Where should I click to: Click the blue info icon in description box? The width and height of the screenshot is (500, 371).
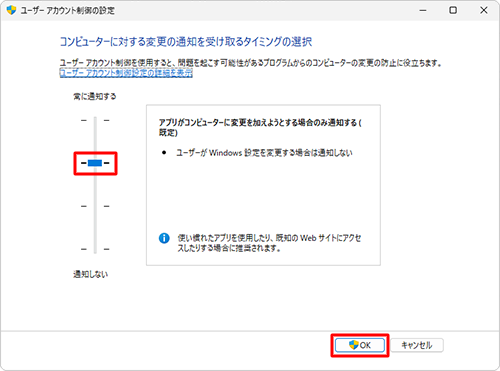[164, 238]
